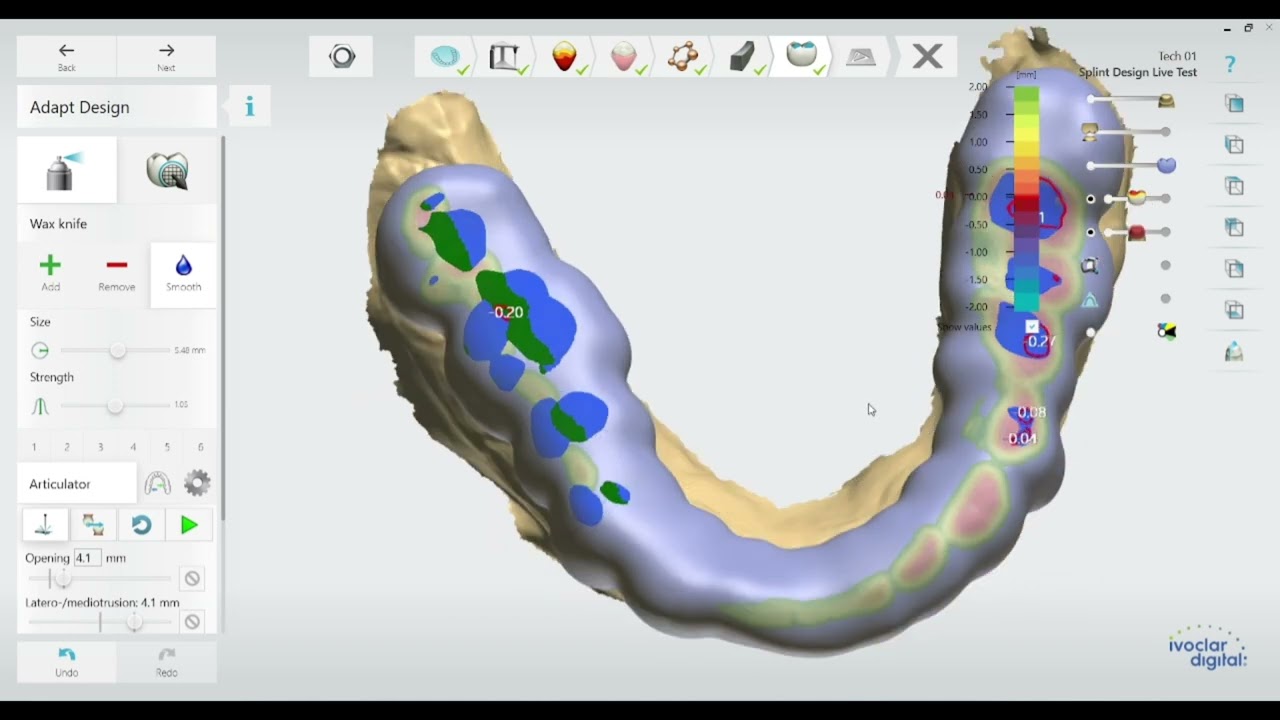Viewport: 1280px width, 720px height.
Task: Toggle the Show values checkbox
Action: point(1032,327)
